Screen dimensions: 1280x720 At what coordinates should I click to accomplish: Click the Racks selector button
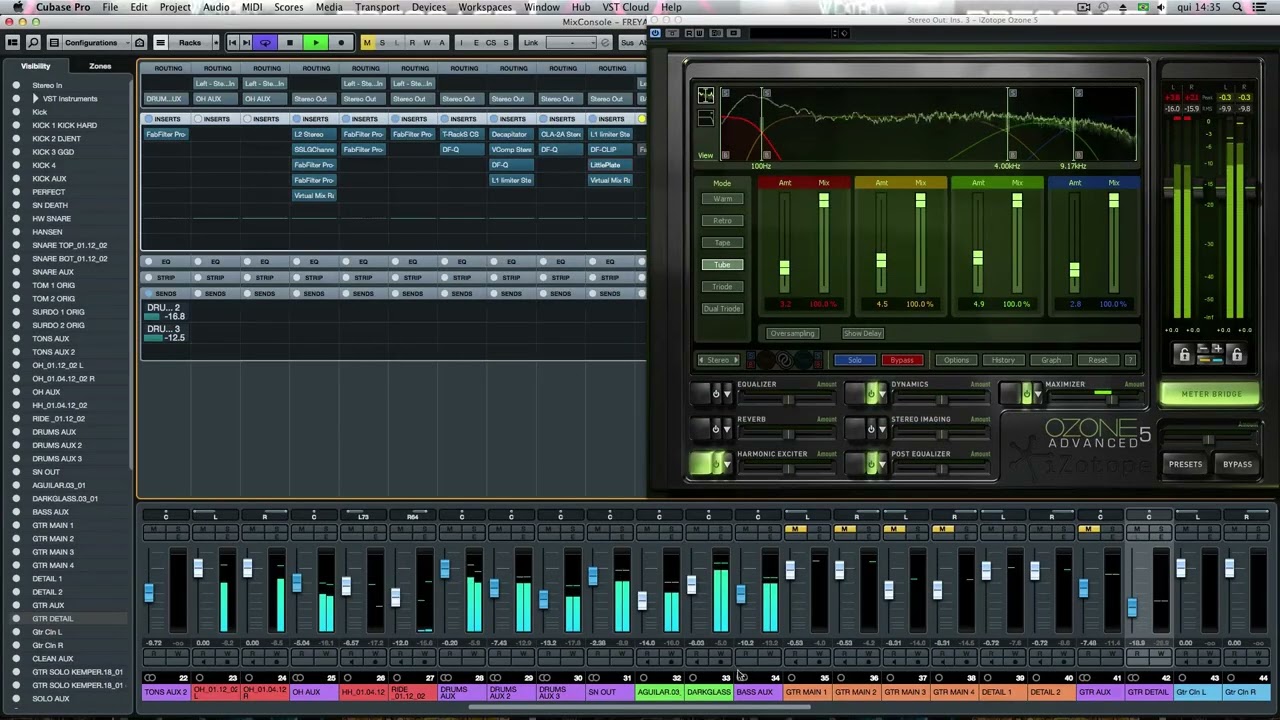pyautogui.click(x=189, y=43)
